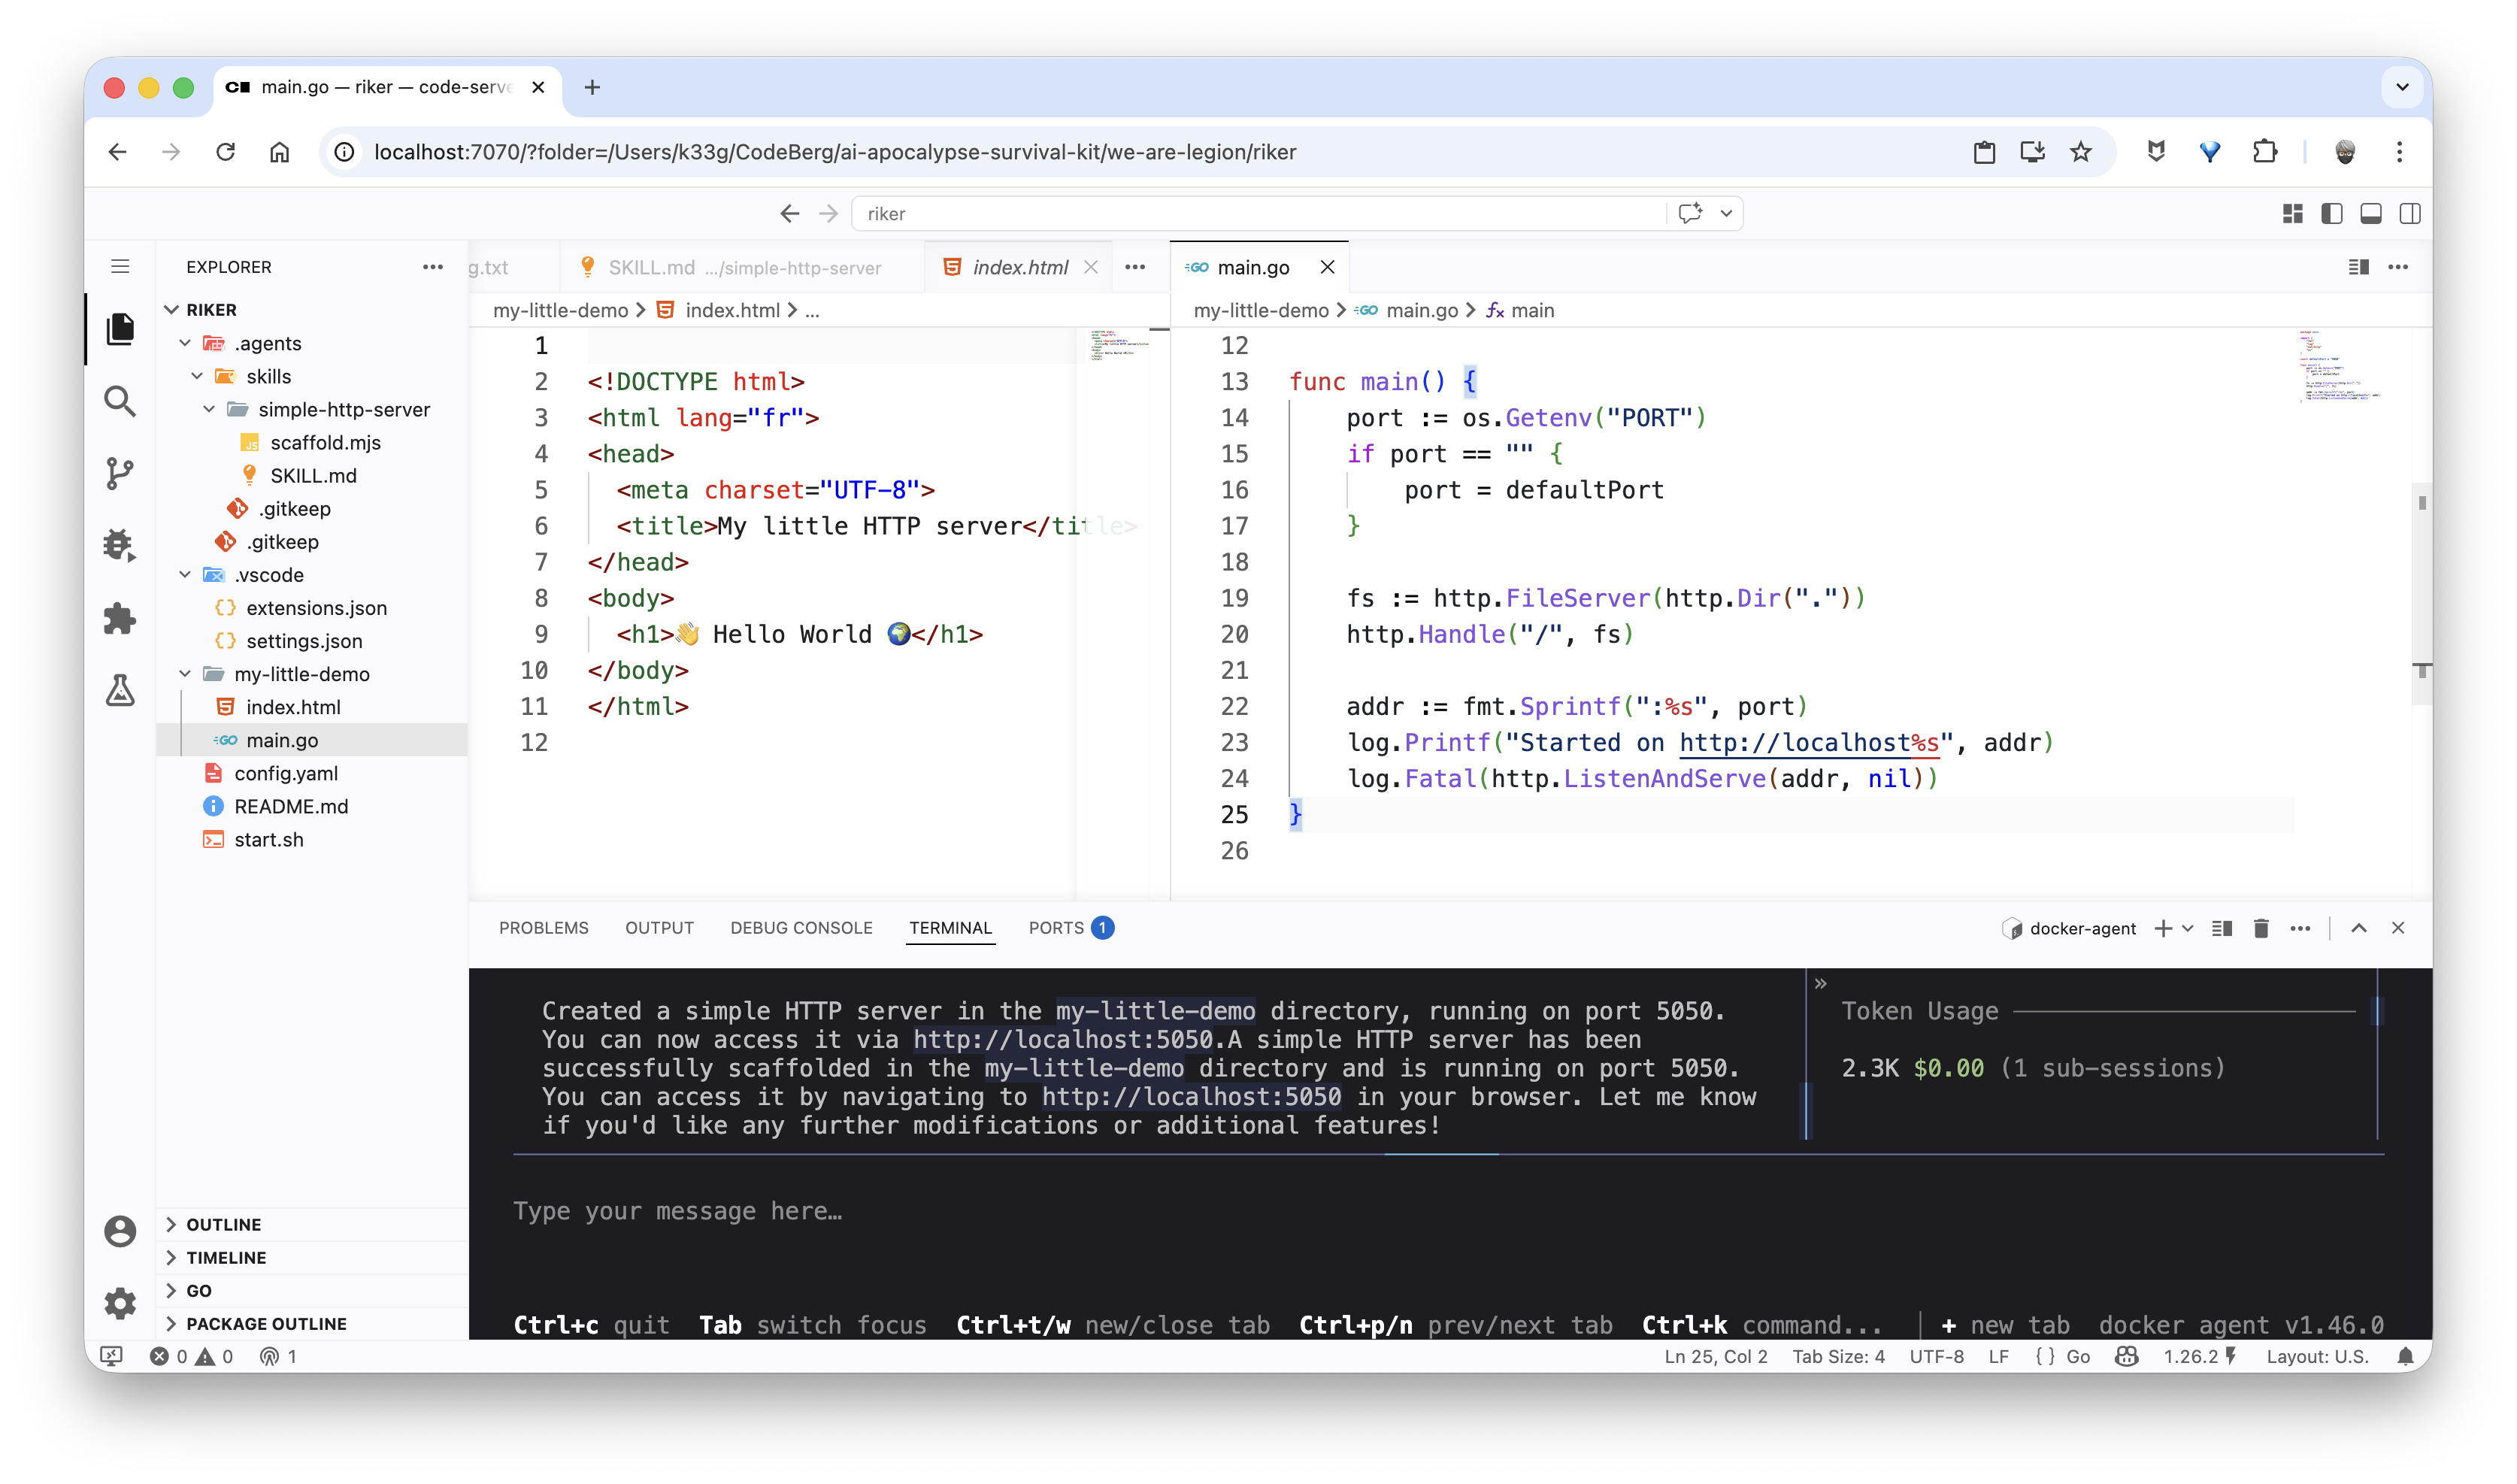Open the Manage gear settings menu
2517x1484 pixels.
[120, 1303]
